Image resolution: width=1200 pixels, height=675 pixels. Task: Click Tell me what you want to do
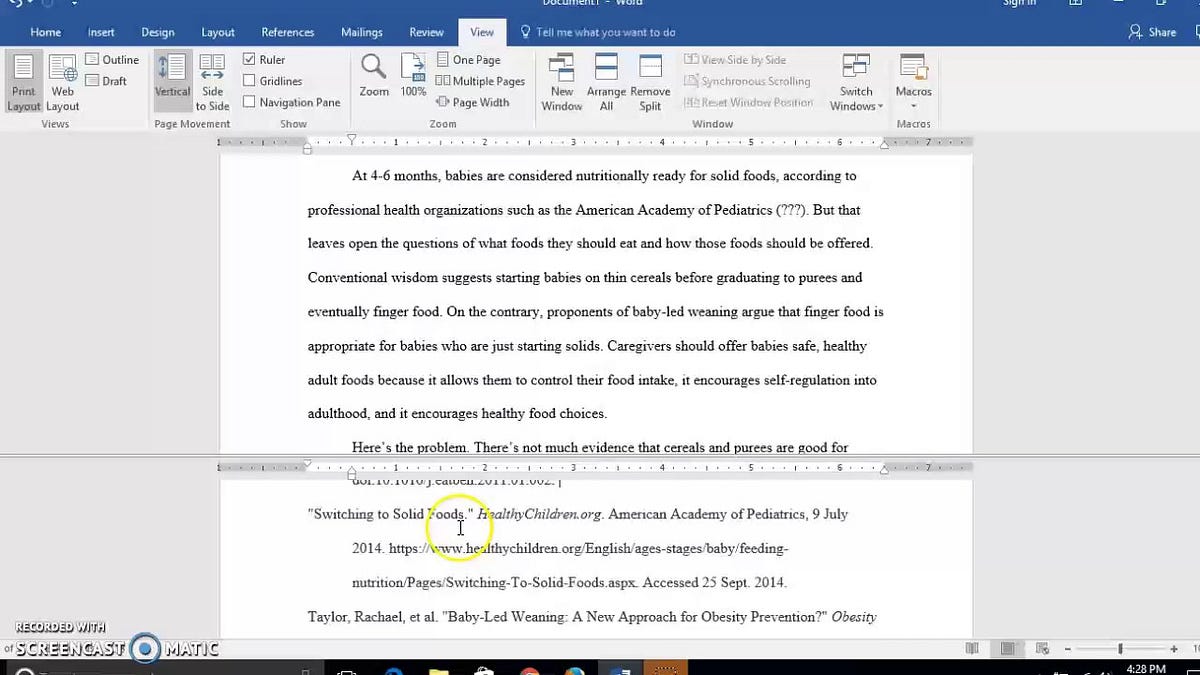coord(597,31)
